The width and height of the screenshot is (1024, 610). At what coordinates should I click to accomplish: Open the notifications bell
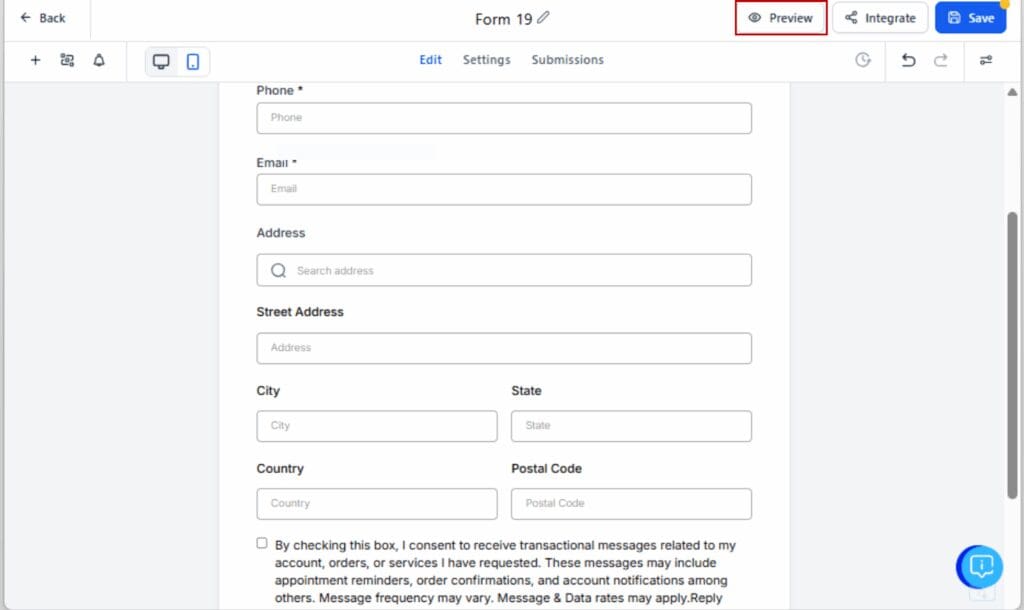coord(98,60)
